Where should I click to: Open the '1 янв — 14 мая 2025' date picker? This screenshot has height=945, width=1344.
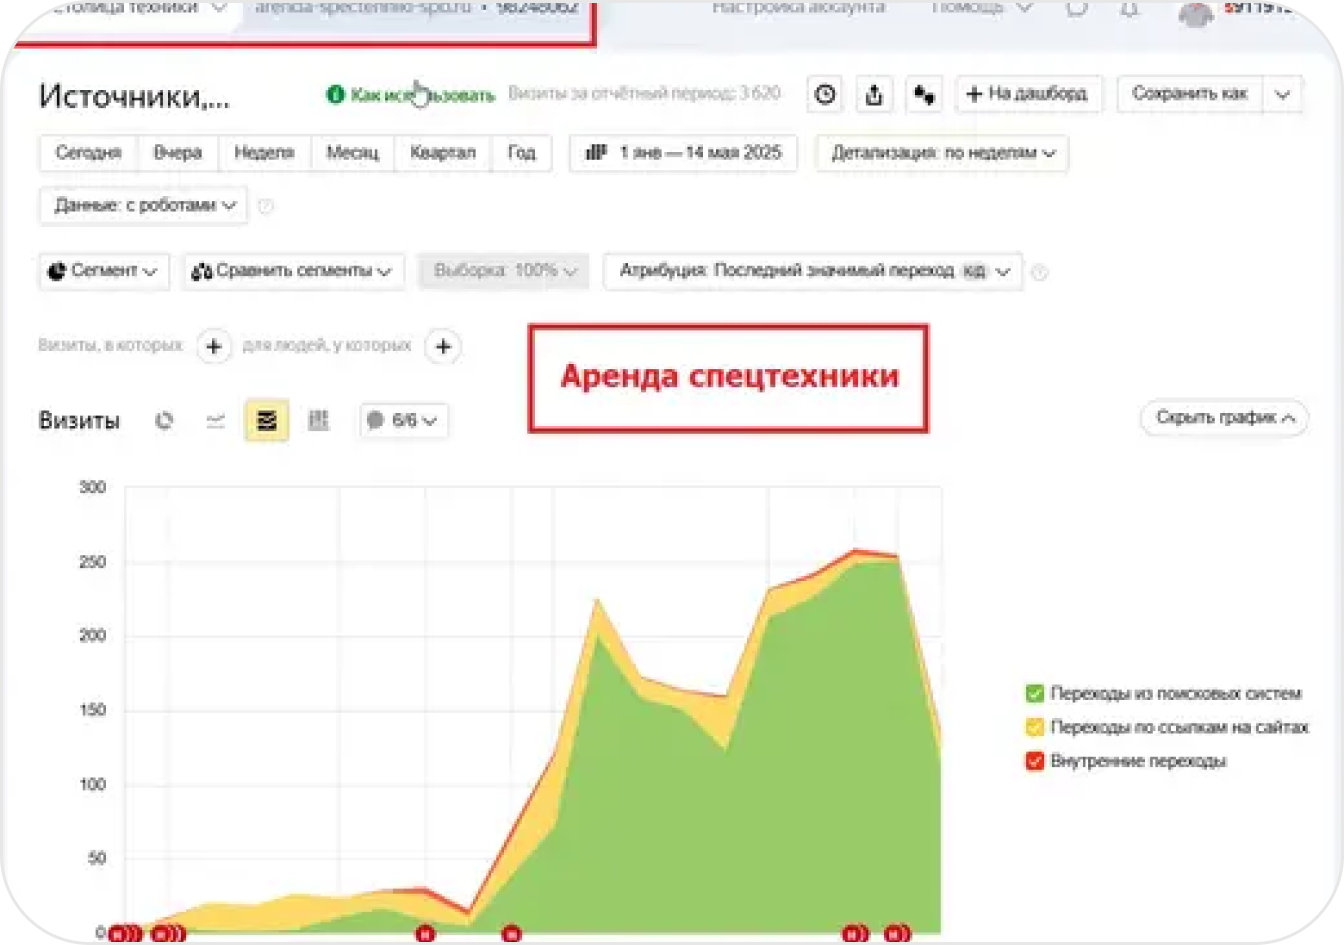(x=683, y=154)
